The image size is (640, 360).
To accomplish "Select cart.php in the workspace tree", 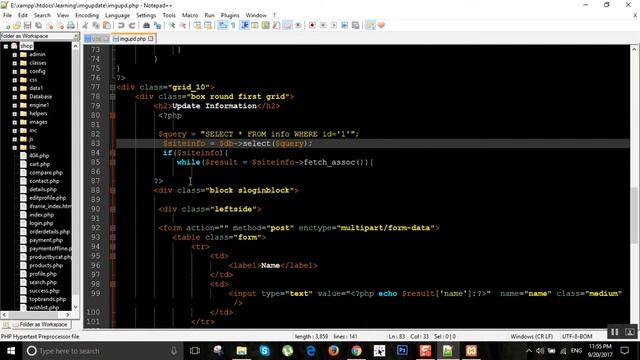I will coord(39,164).
